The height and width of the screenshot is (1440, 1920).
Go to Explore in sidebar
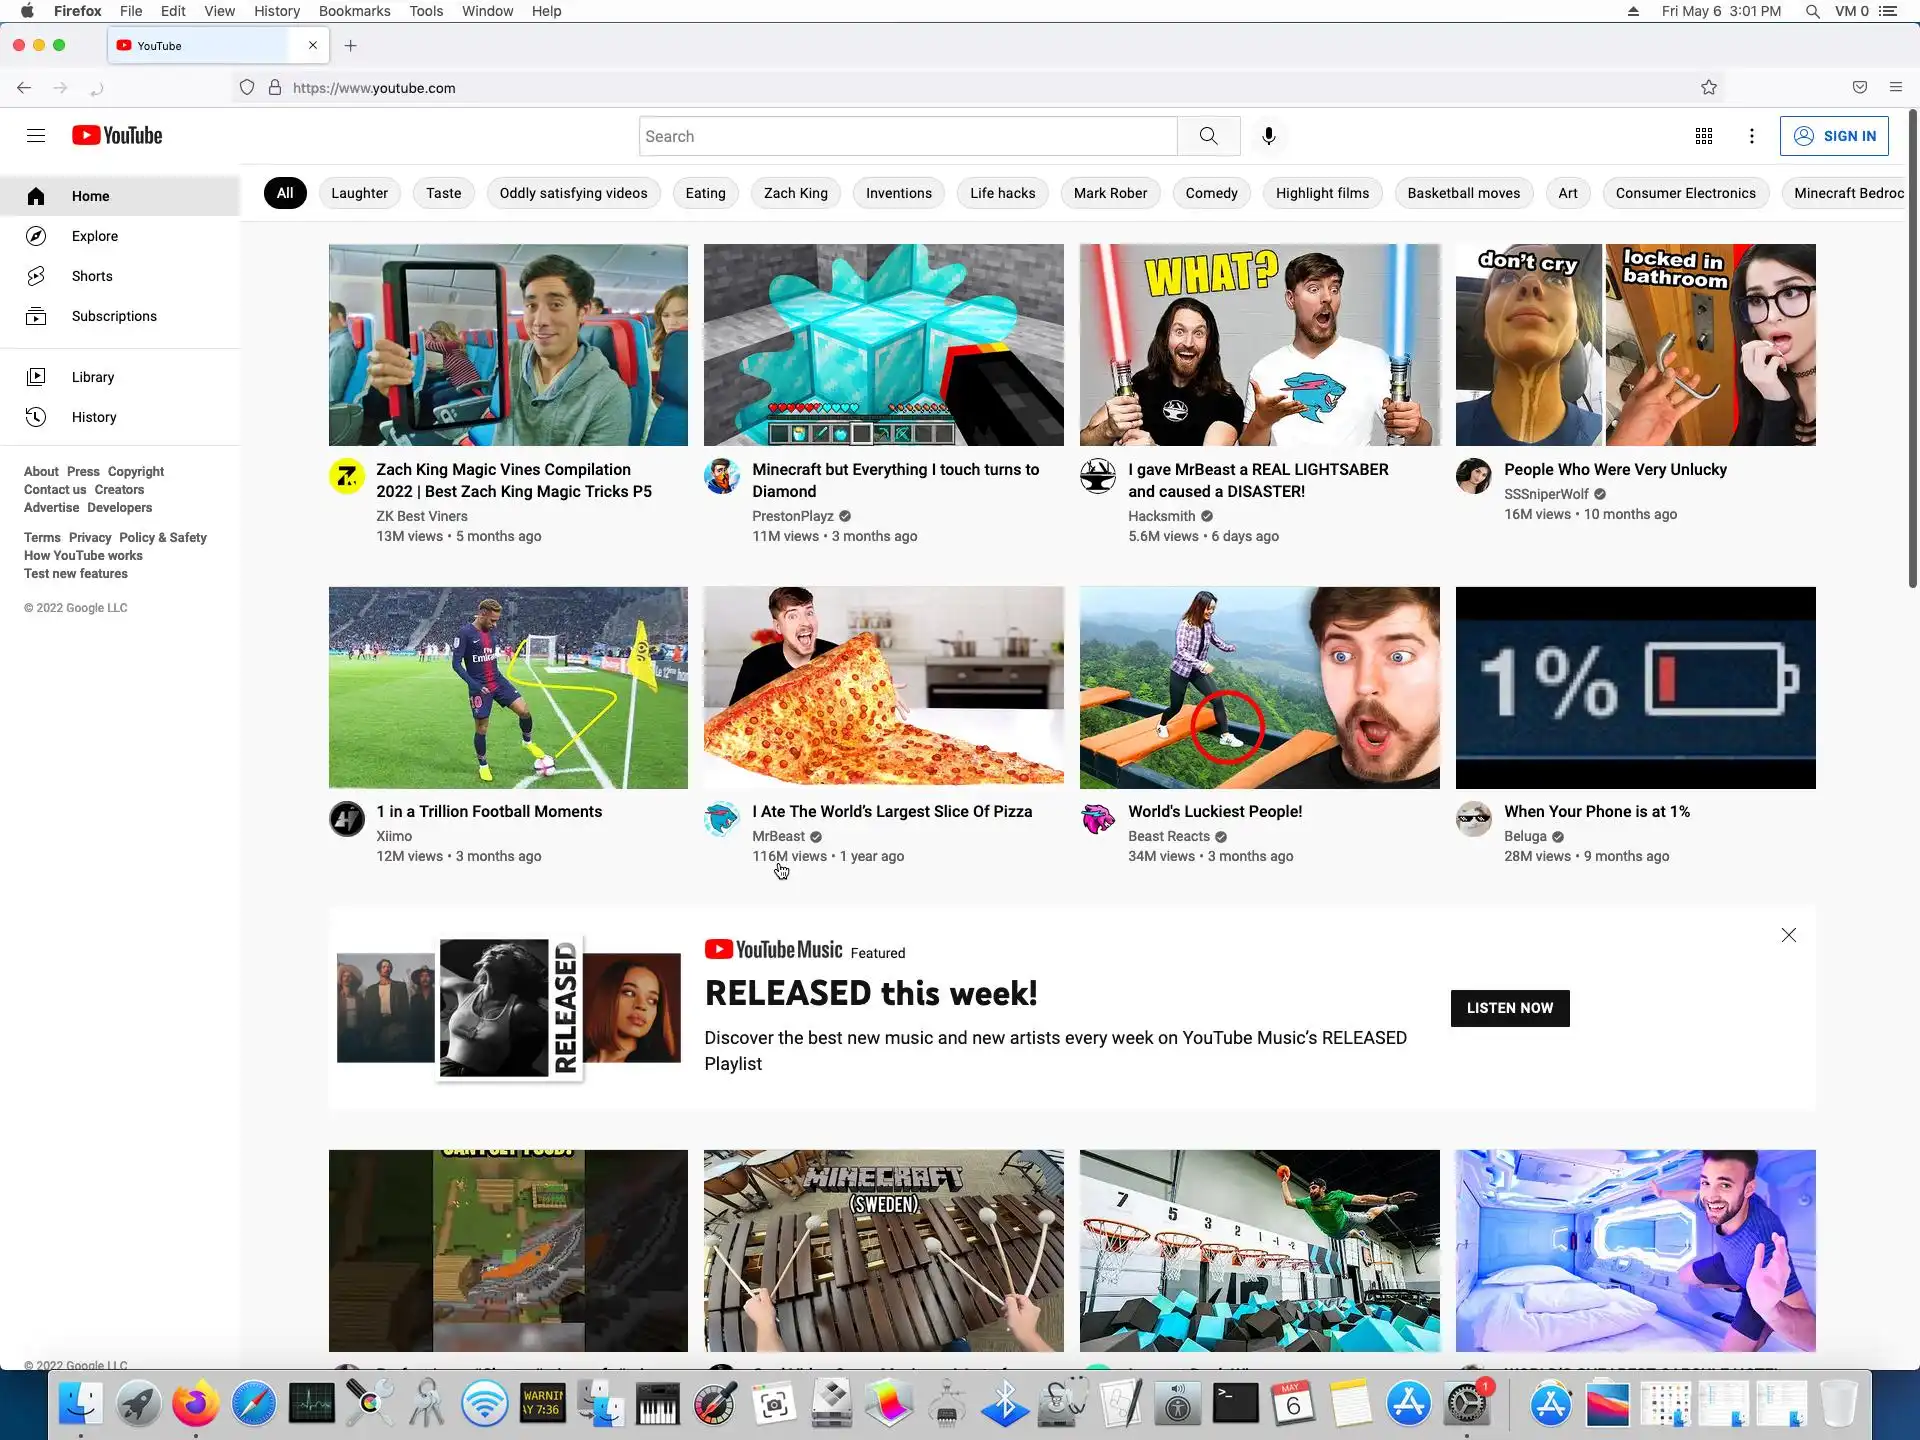[x=94, y=236]
